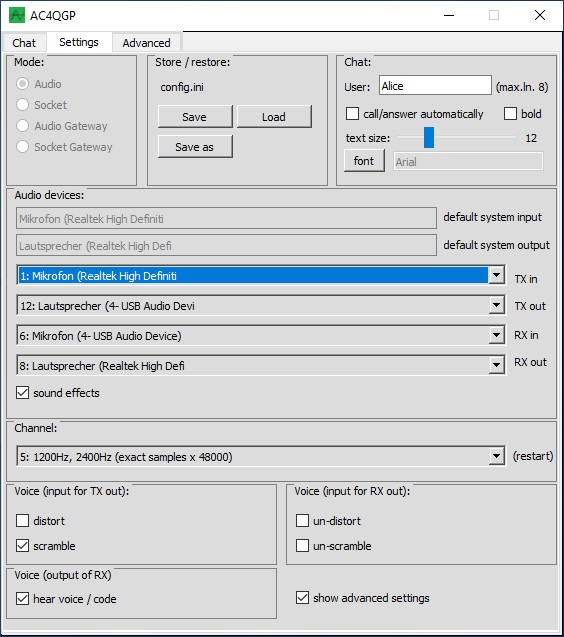Click the Load button
The height and width of the screenshot is (637, 564).
tap(274, 117)
